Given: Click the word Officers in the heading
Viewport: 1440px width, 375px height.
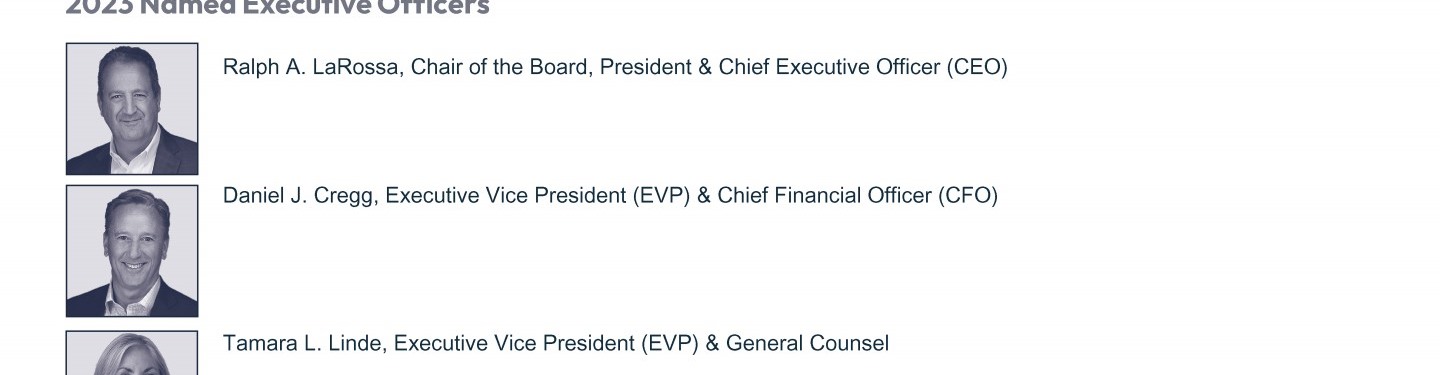Looking at the screenshot, I should (x=432, y=8).
